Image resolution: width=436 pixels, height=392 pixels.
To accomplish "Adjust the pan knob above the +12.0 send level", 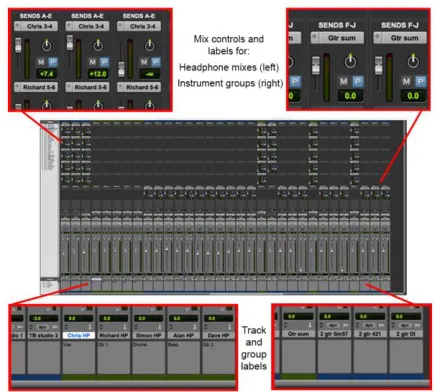I will (x=98, y=45).
